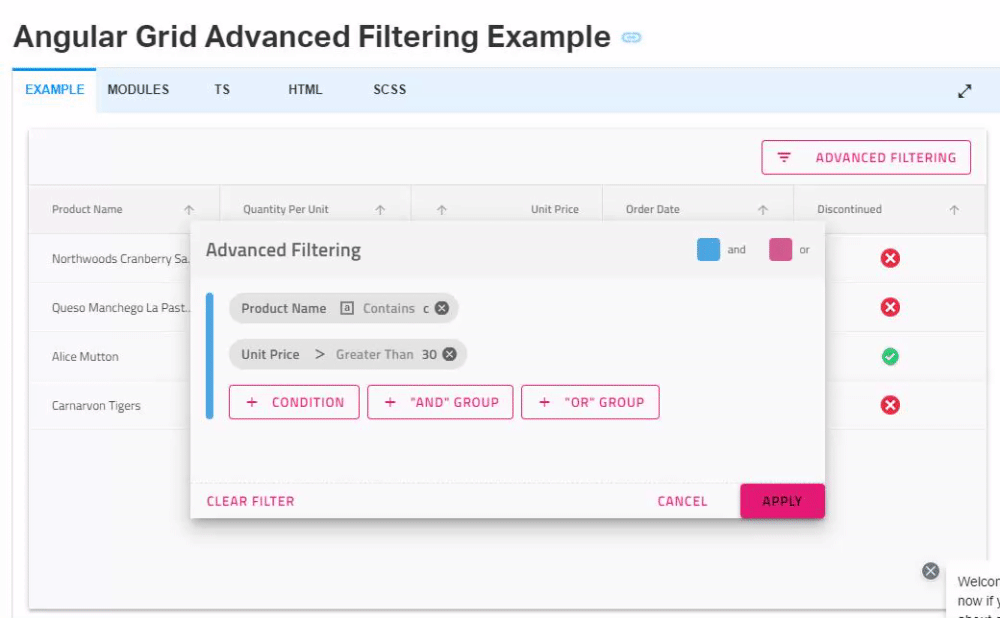Screen dimensions: 1000x618
Task: Open the HTML tab
Action: 305,89
